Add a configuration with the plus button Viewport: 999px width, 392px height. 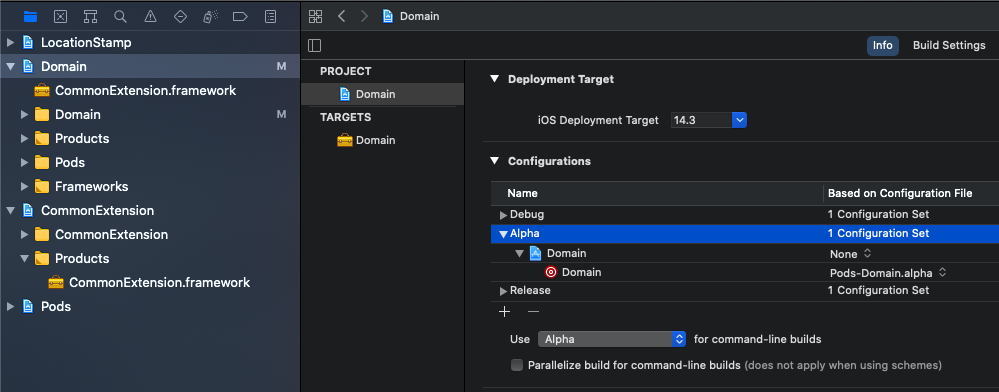(505, 311)
